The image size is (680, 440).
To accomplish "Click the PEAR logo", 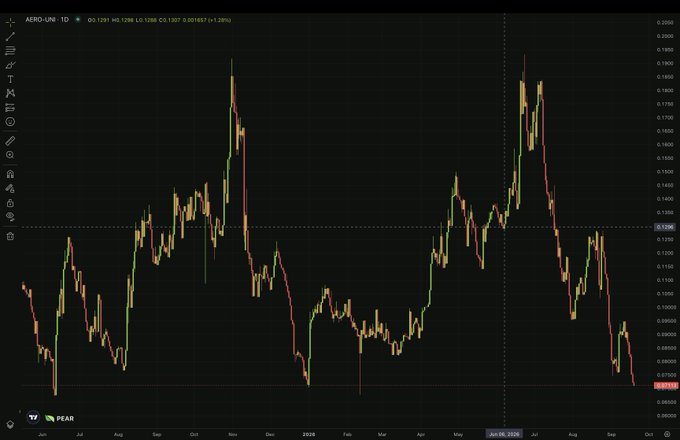I will pyautogui.click(x=59, y=418).
